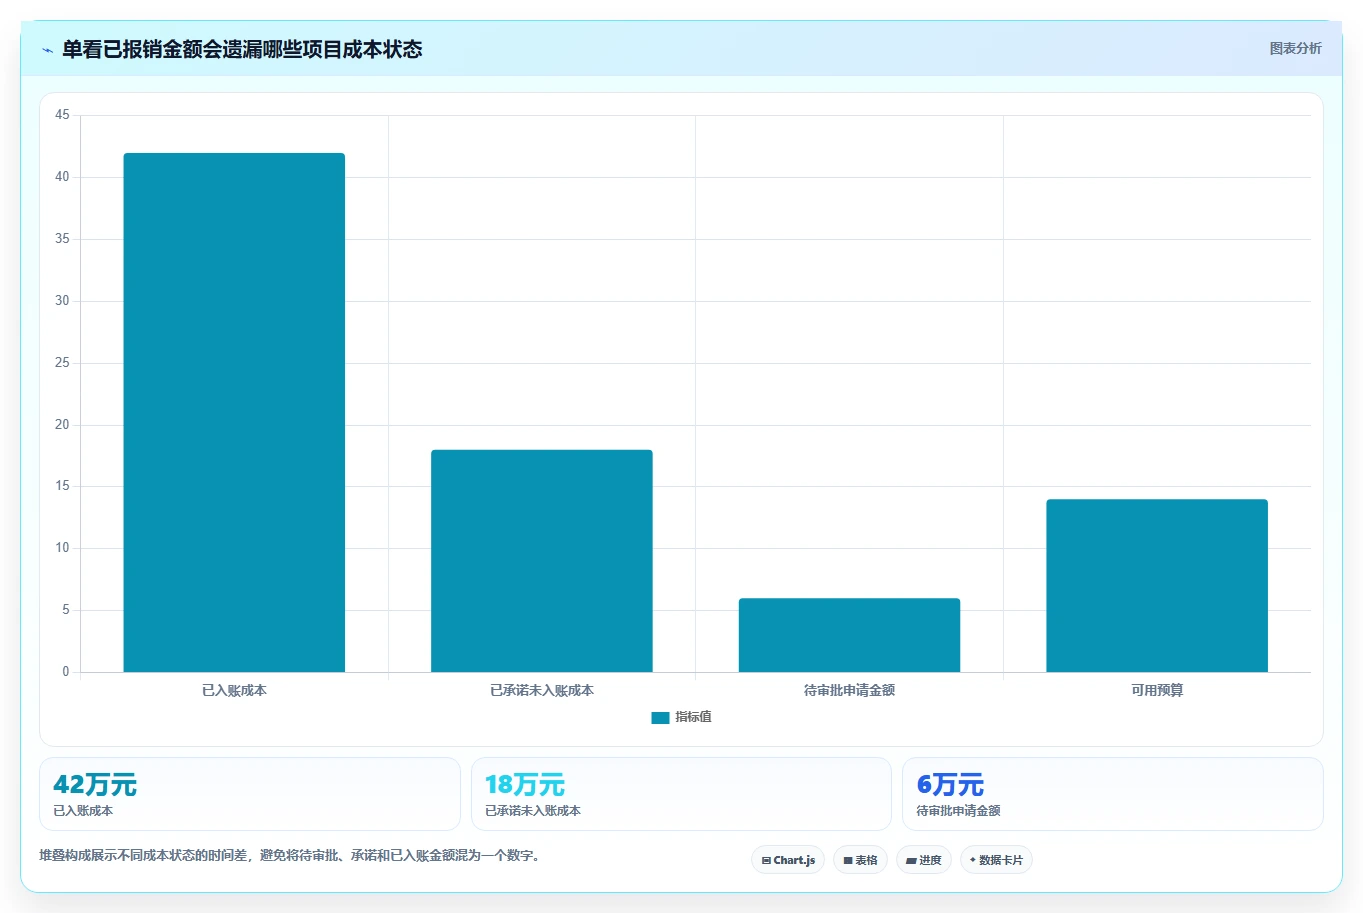
Task: Select the 已承诺未入账成本 bar in chart
Action: click(x=542, y=561)
